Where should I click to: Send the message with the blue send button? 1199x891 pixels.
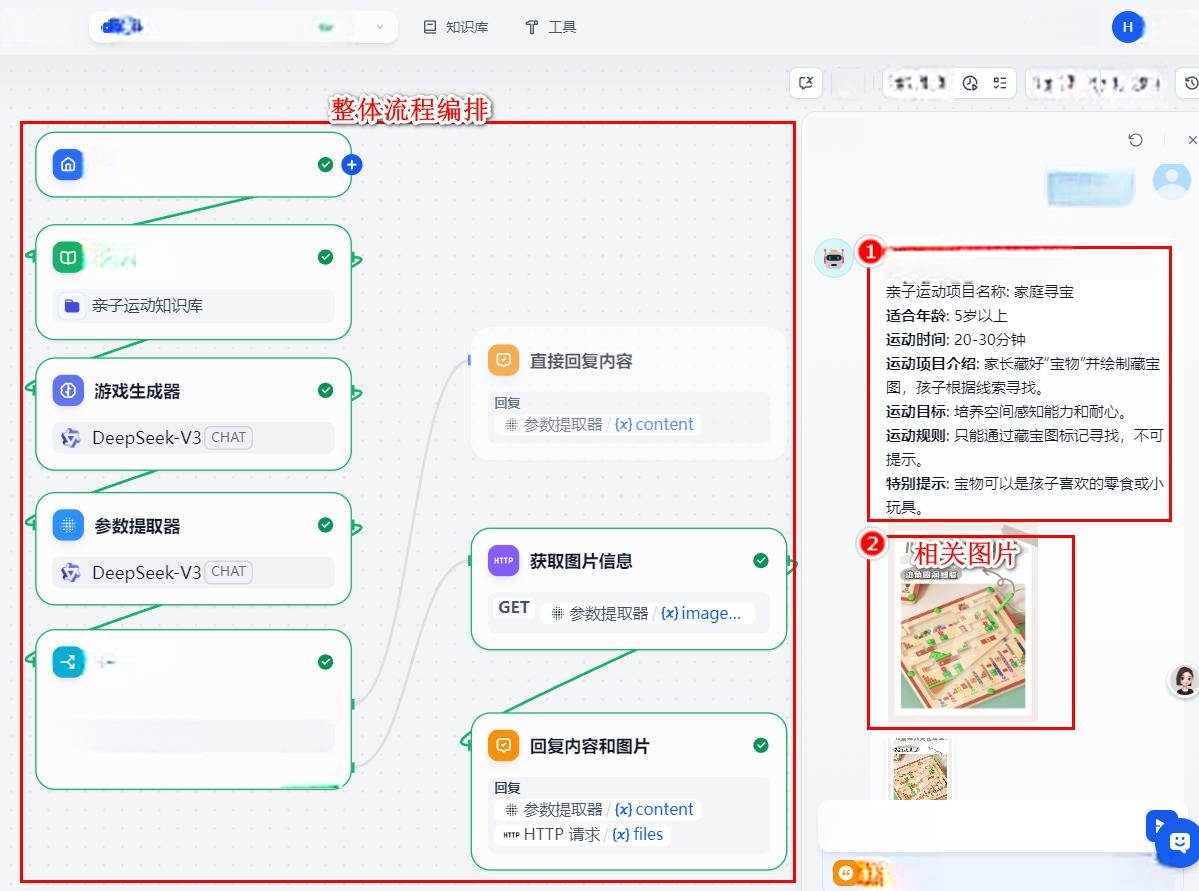(x=1158, y=825)
